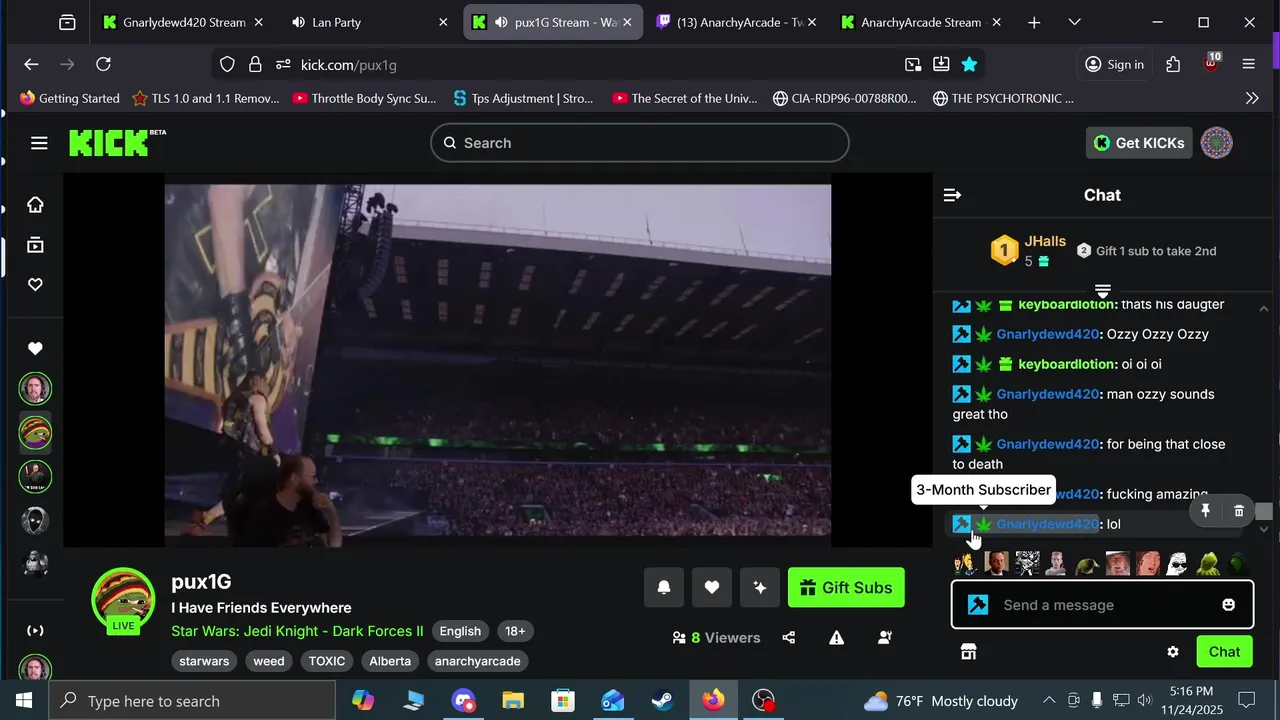Toggle follow heart for pux1G

712,588
